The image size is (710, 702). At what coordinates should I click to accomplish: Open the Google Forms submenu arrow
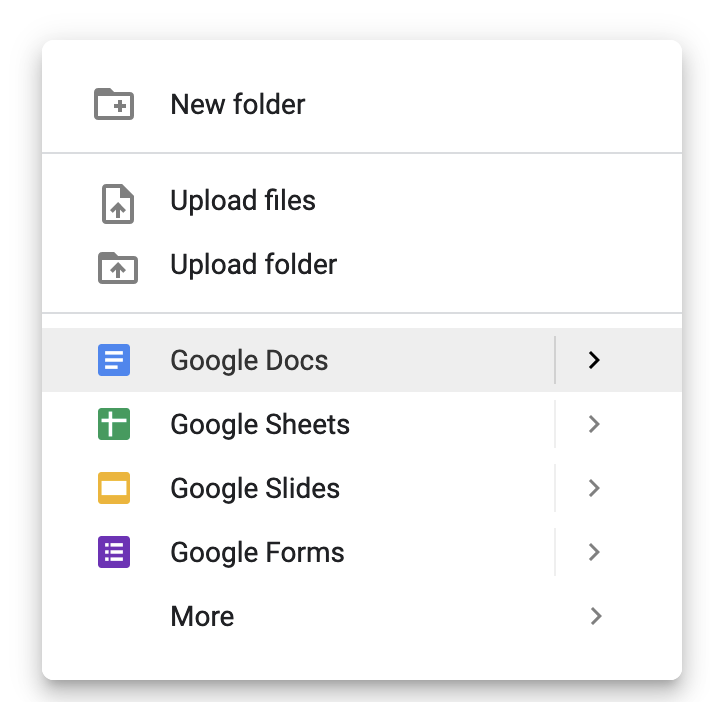[x=595, y=552]
